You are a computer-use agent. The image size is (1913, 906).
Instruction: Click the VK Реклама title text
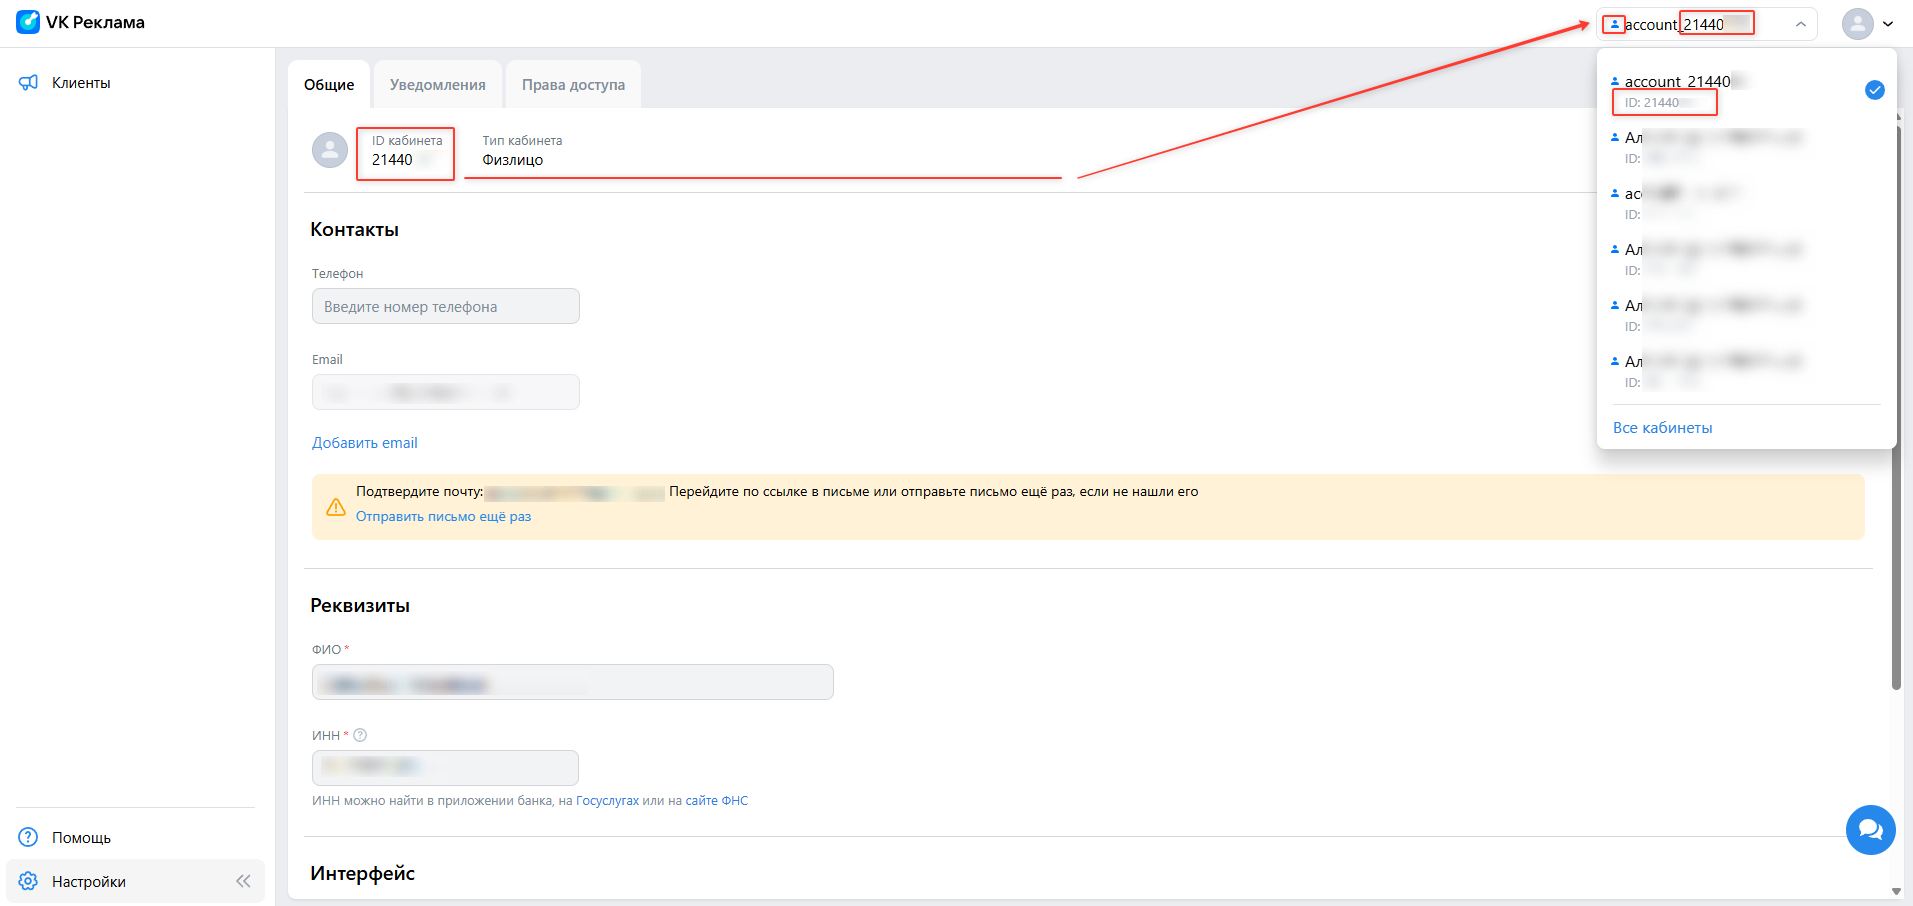pos(95,22)
